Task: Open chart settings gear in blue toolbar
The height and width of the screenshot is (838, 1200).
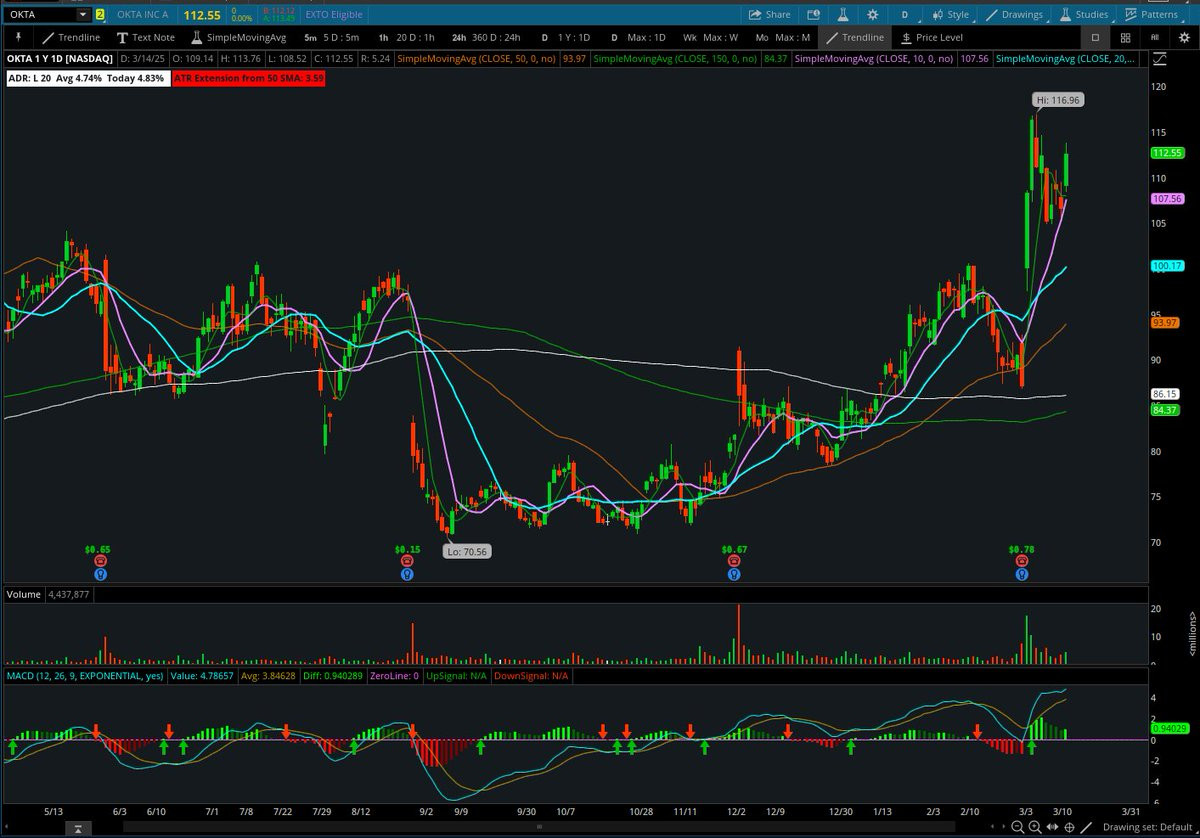Action: click(873, 15)
